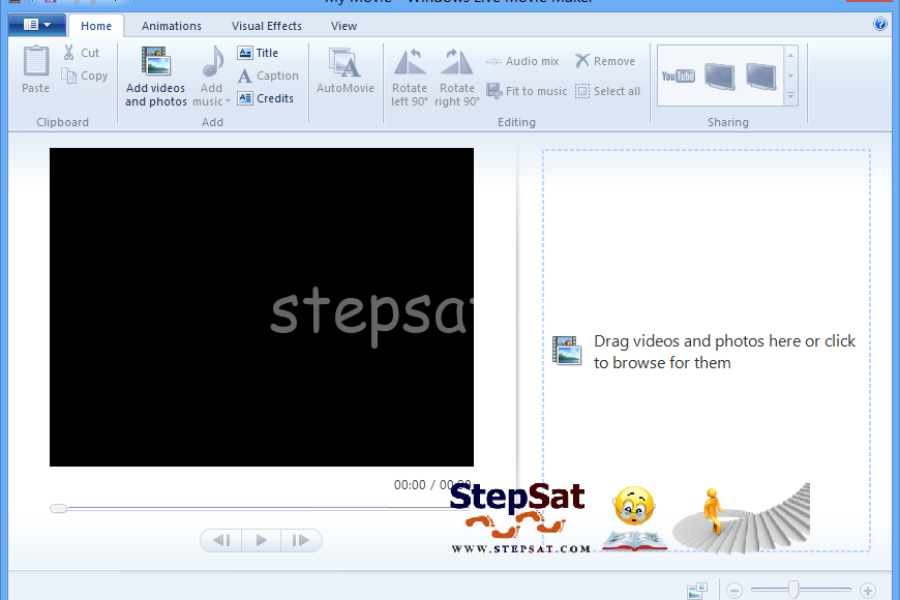
Task: Insert Credits into the movie
Action: coord(266,98)
